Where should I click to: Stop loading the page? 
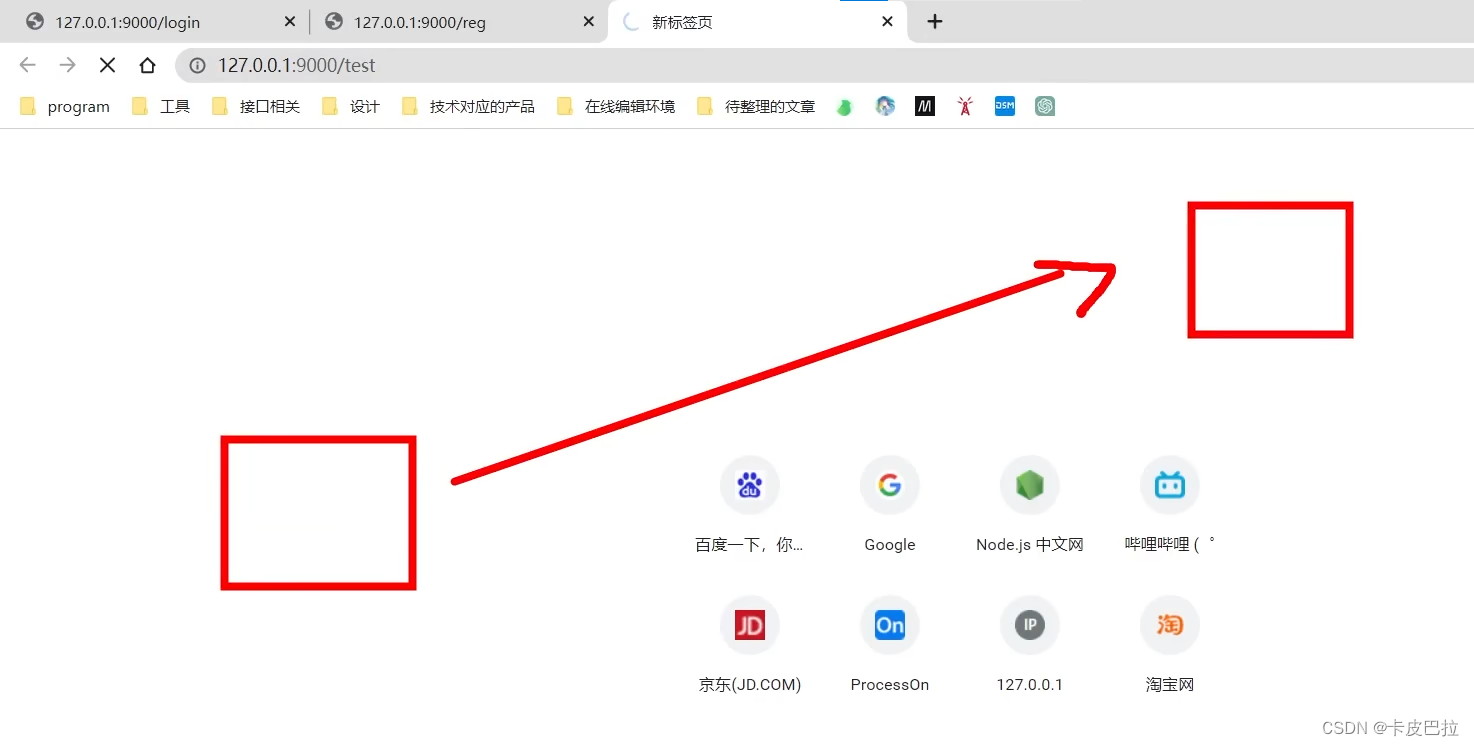(x=108, y=65)
